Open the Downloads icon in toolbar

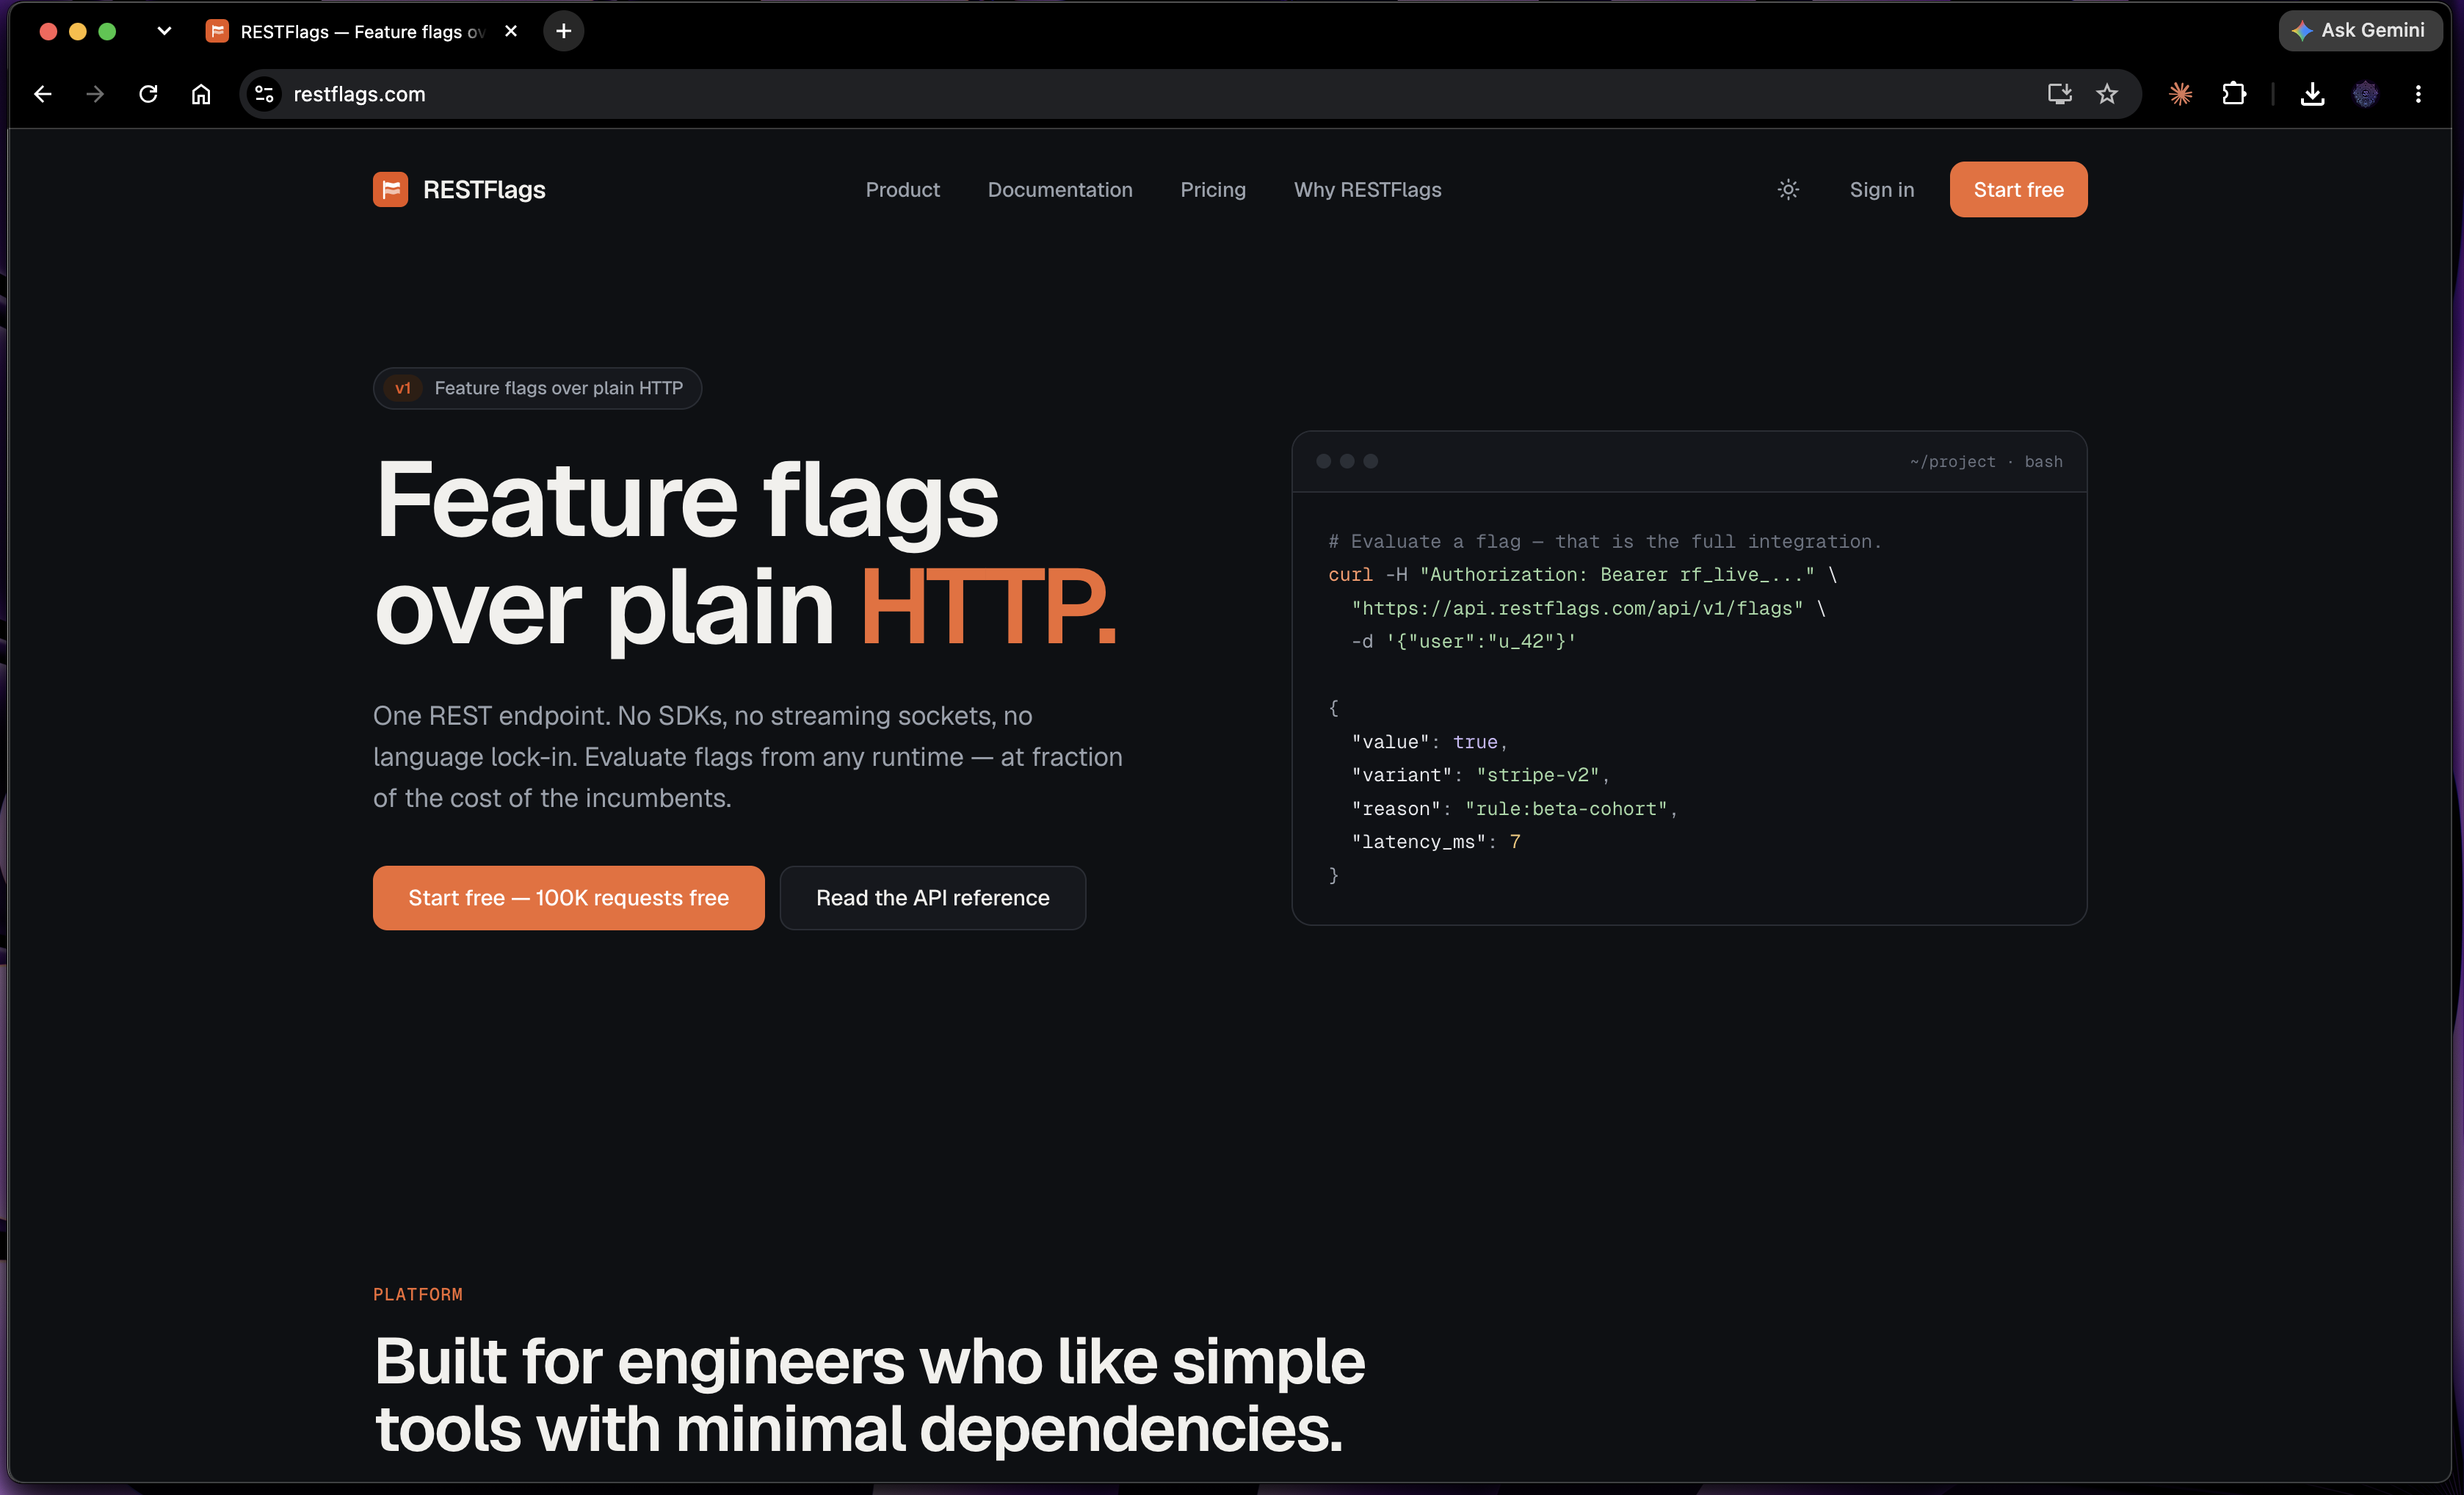[x=2312, y=94]
